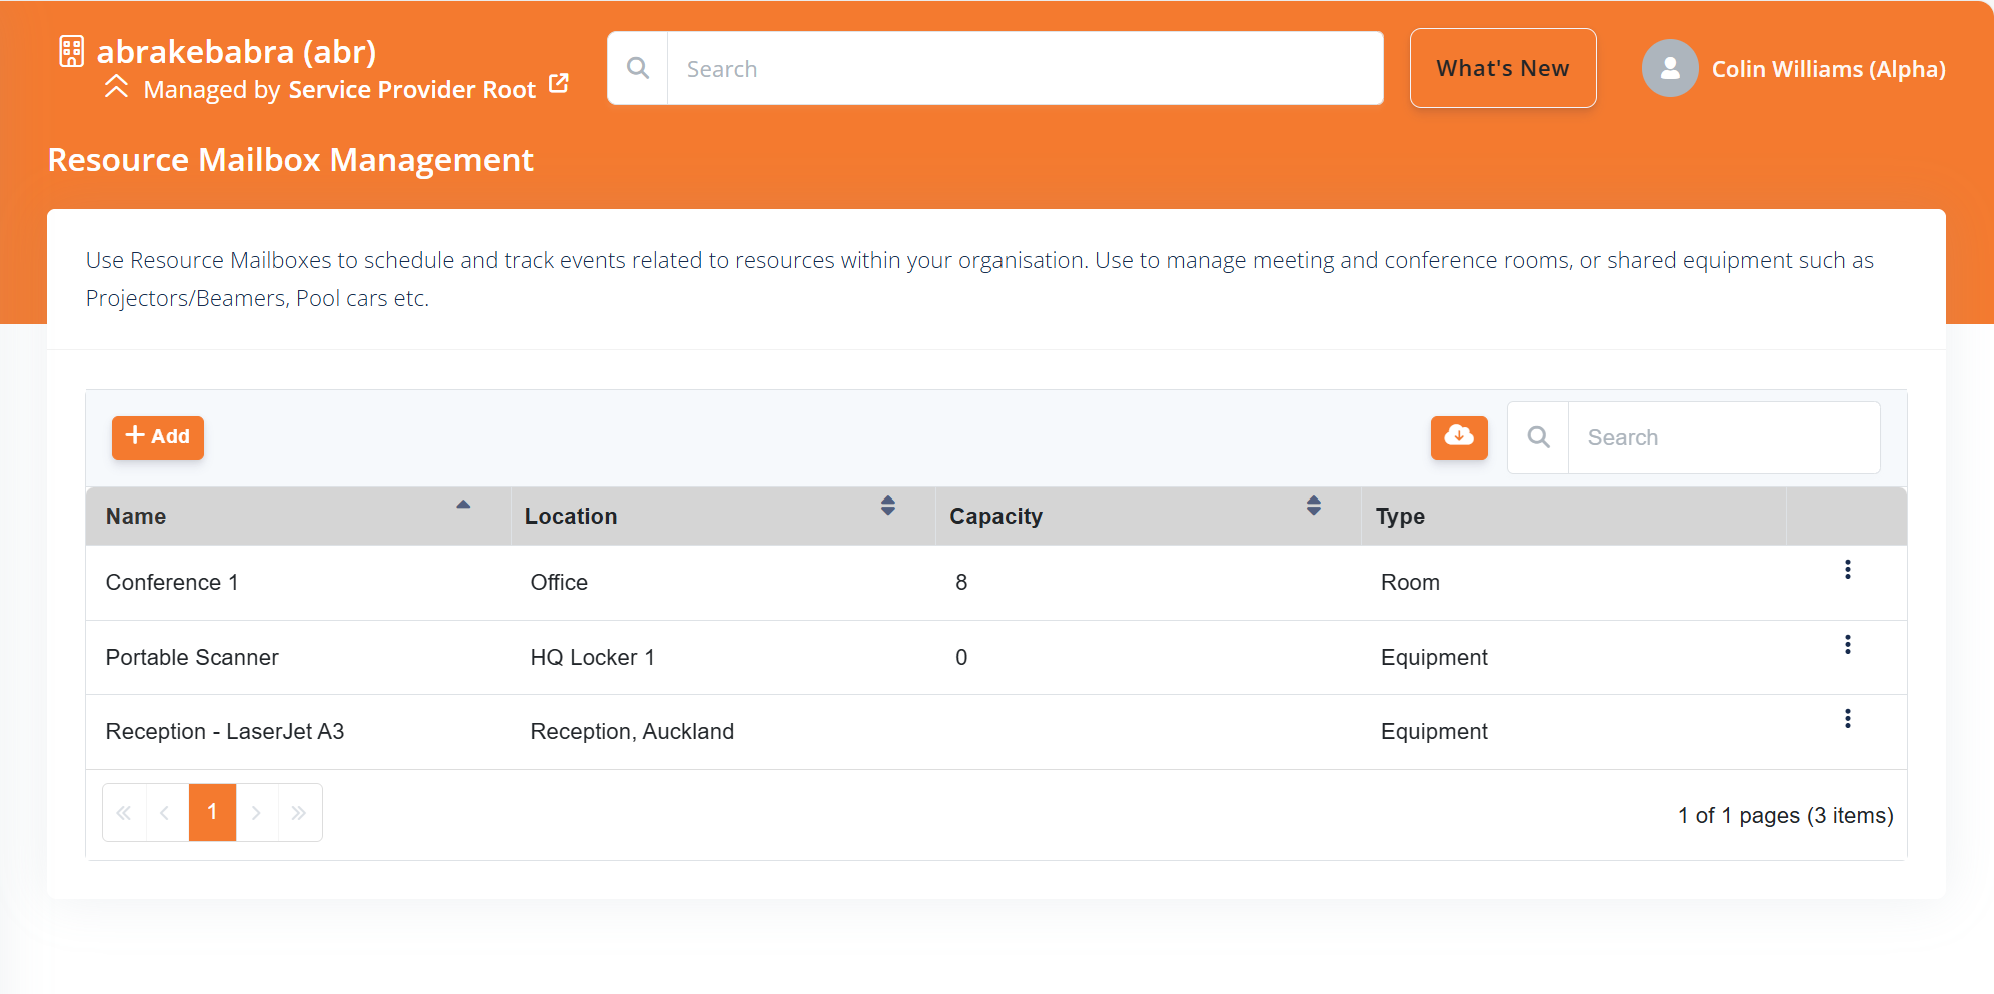Click the first page double-arrow icon
Viewport: 1994px width, 994px height.
pyautogui.click(x=124, y=812)
